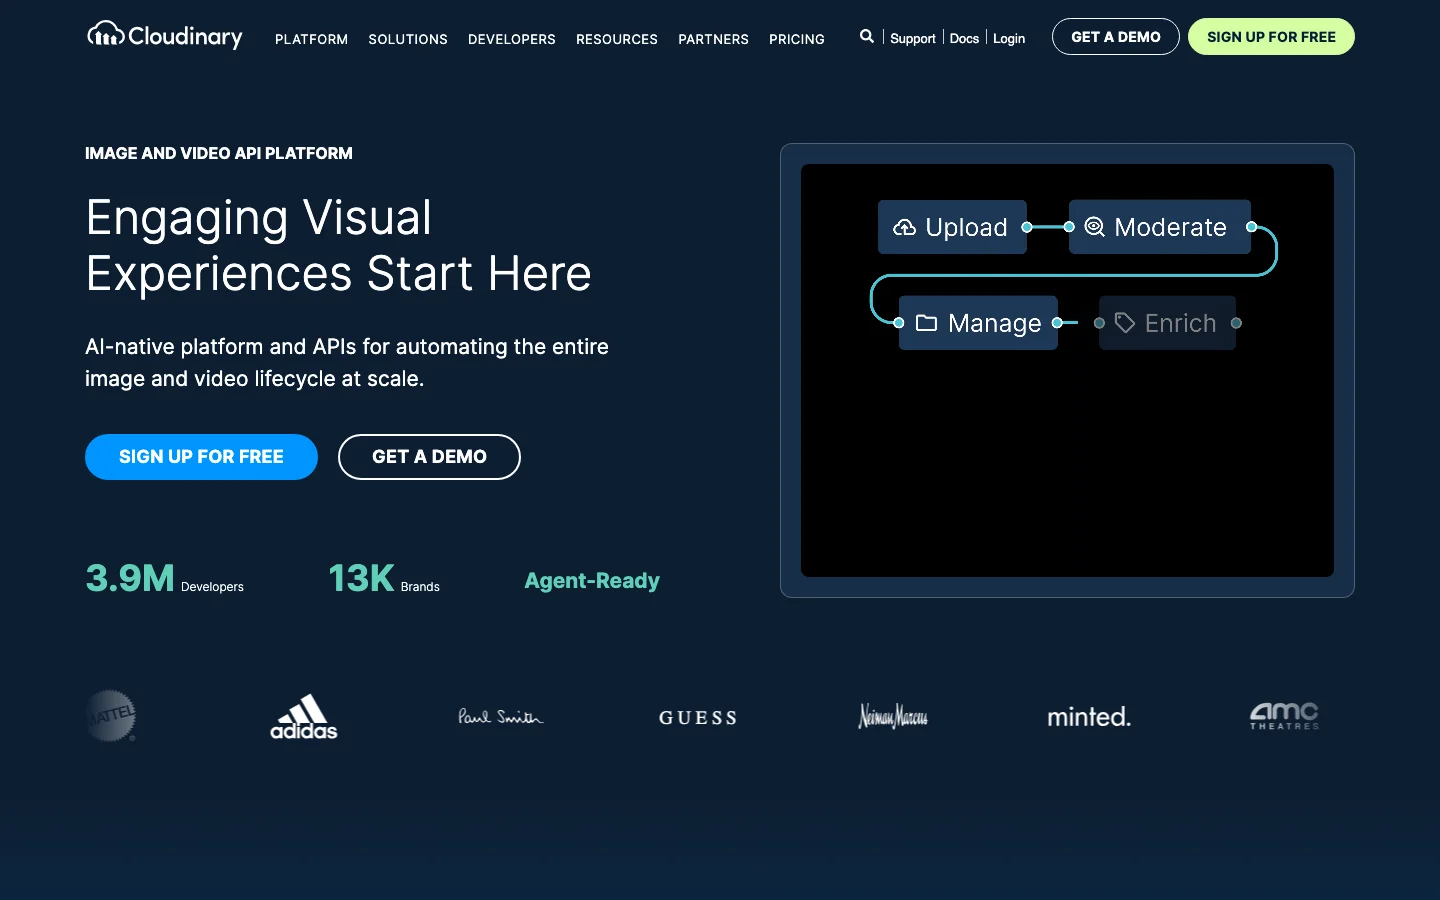
Task: Click the Mattel logo
Action: 111,716
